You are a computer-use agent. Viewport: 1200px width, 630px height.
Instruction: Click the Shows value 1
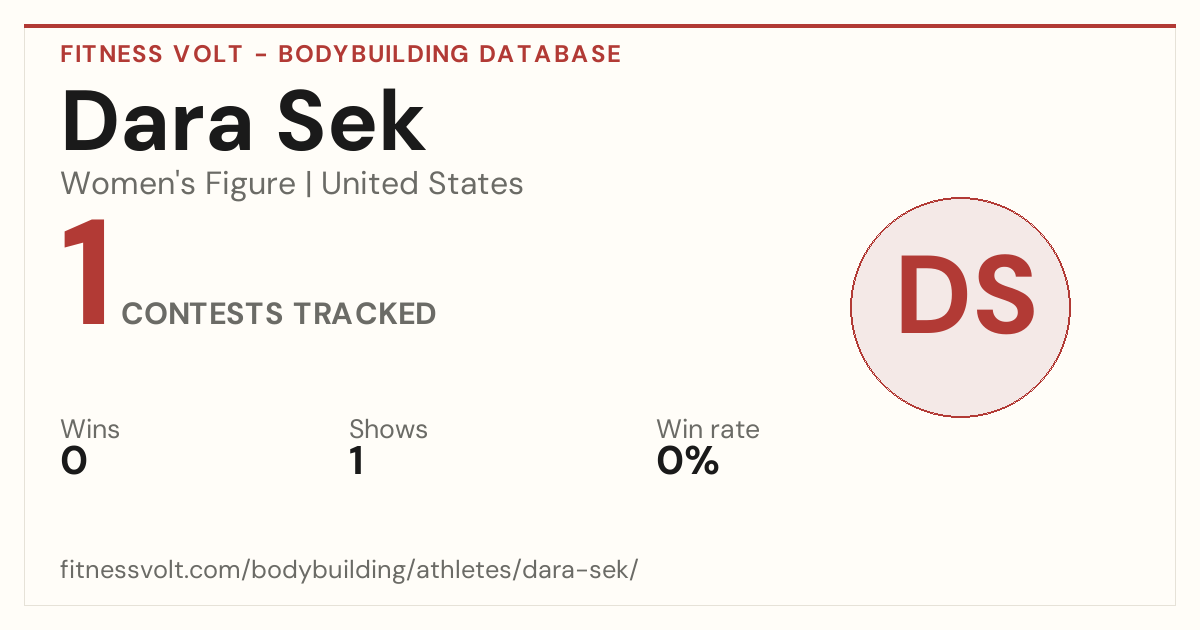(x=357, y=461)
